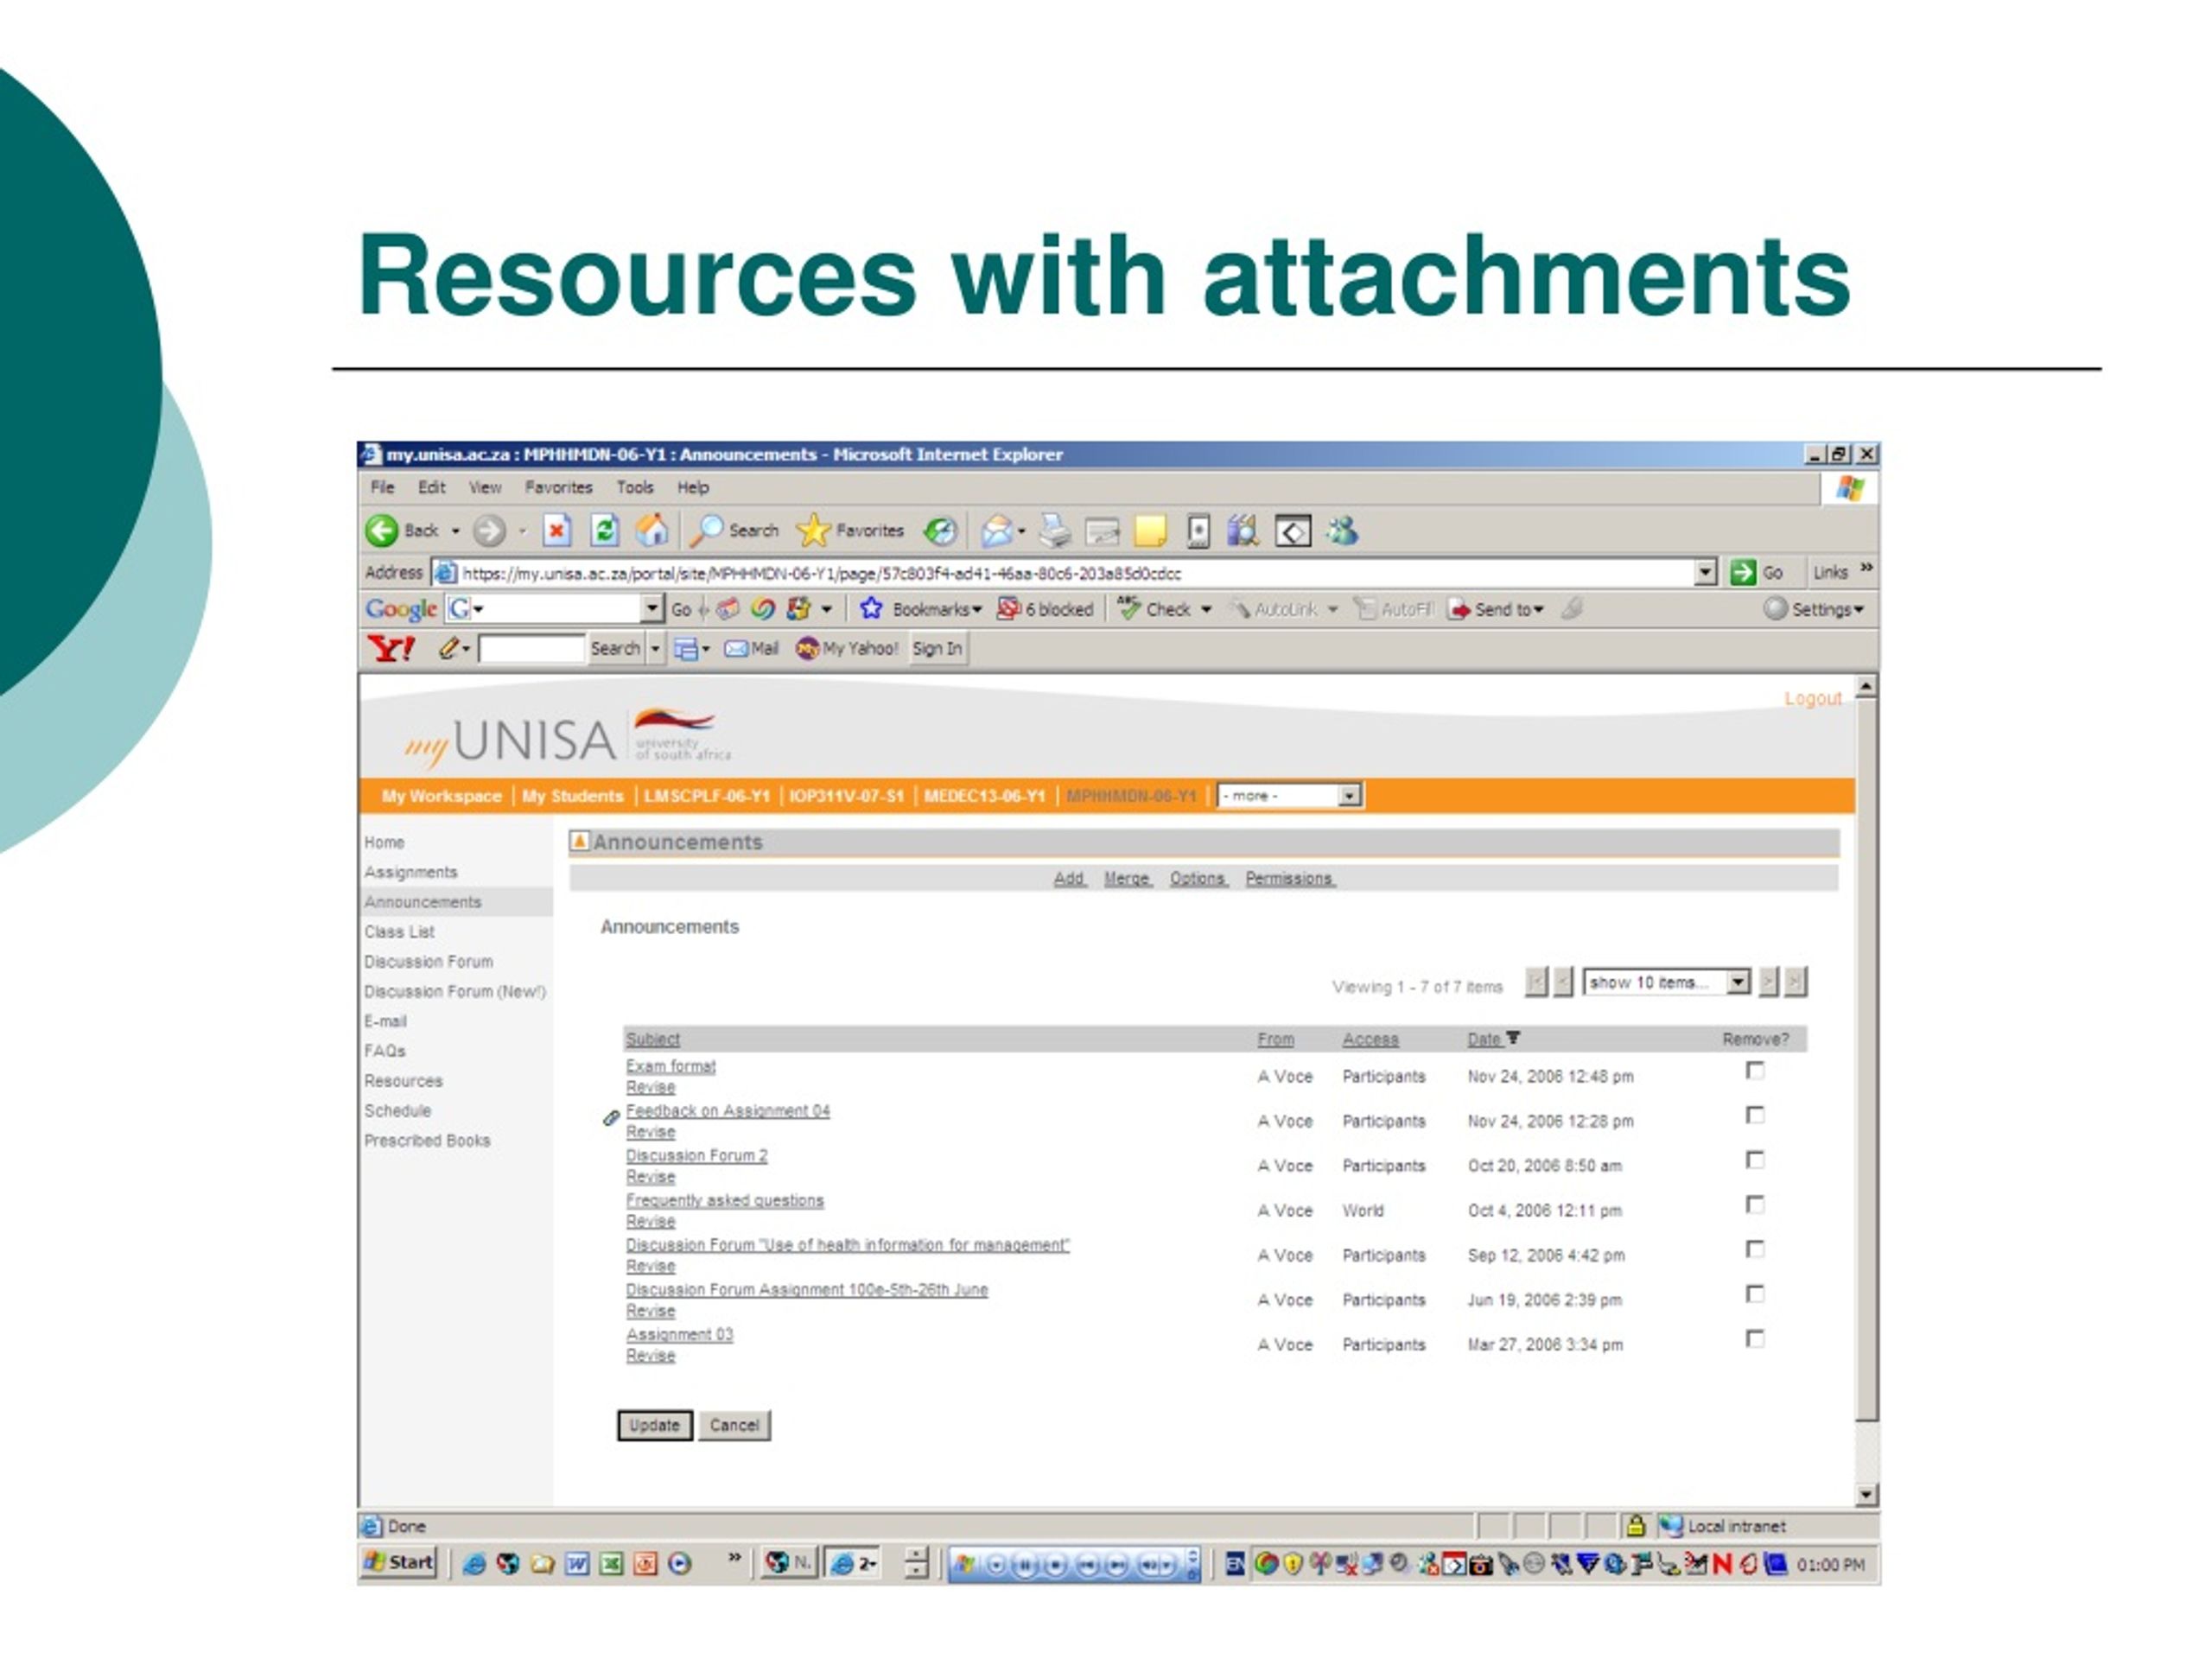Click the Add announcement link
This screenshot has width=2212, height=1659.
tap(1068, 878)
